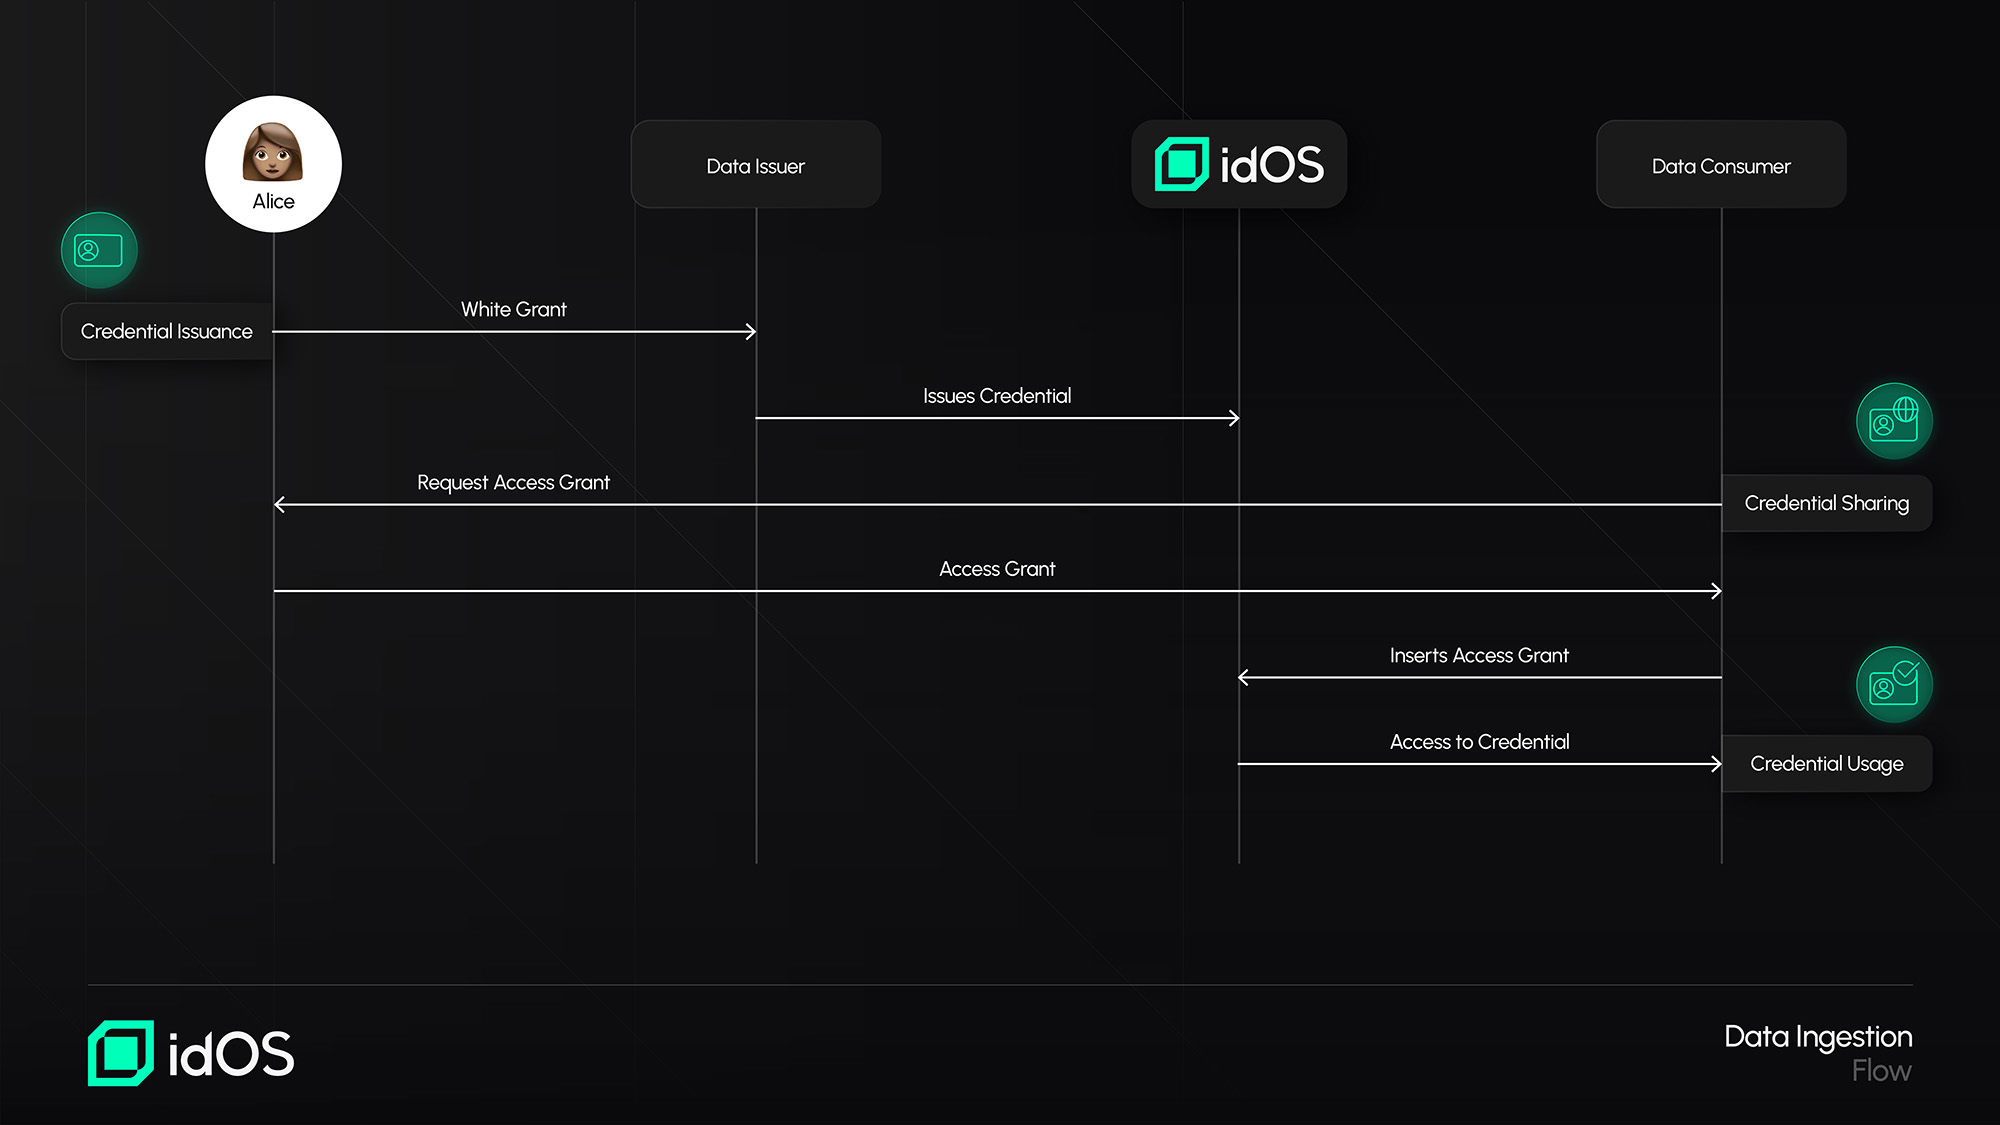The image size is (2000, 1125).
Task: Click the Credential Sharing label
Action: point(1826,503)
